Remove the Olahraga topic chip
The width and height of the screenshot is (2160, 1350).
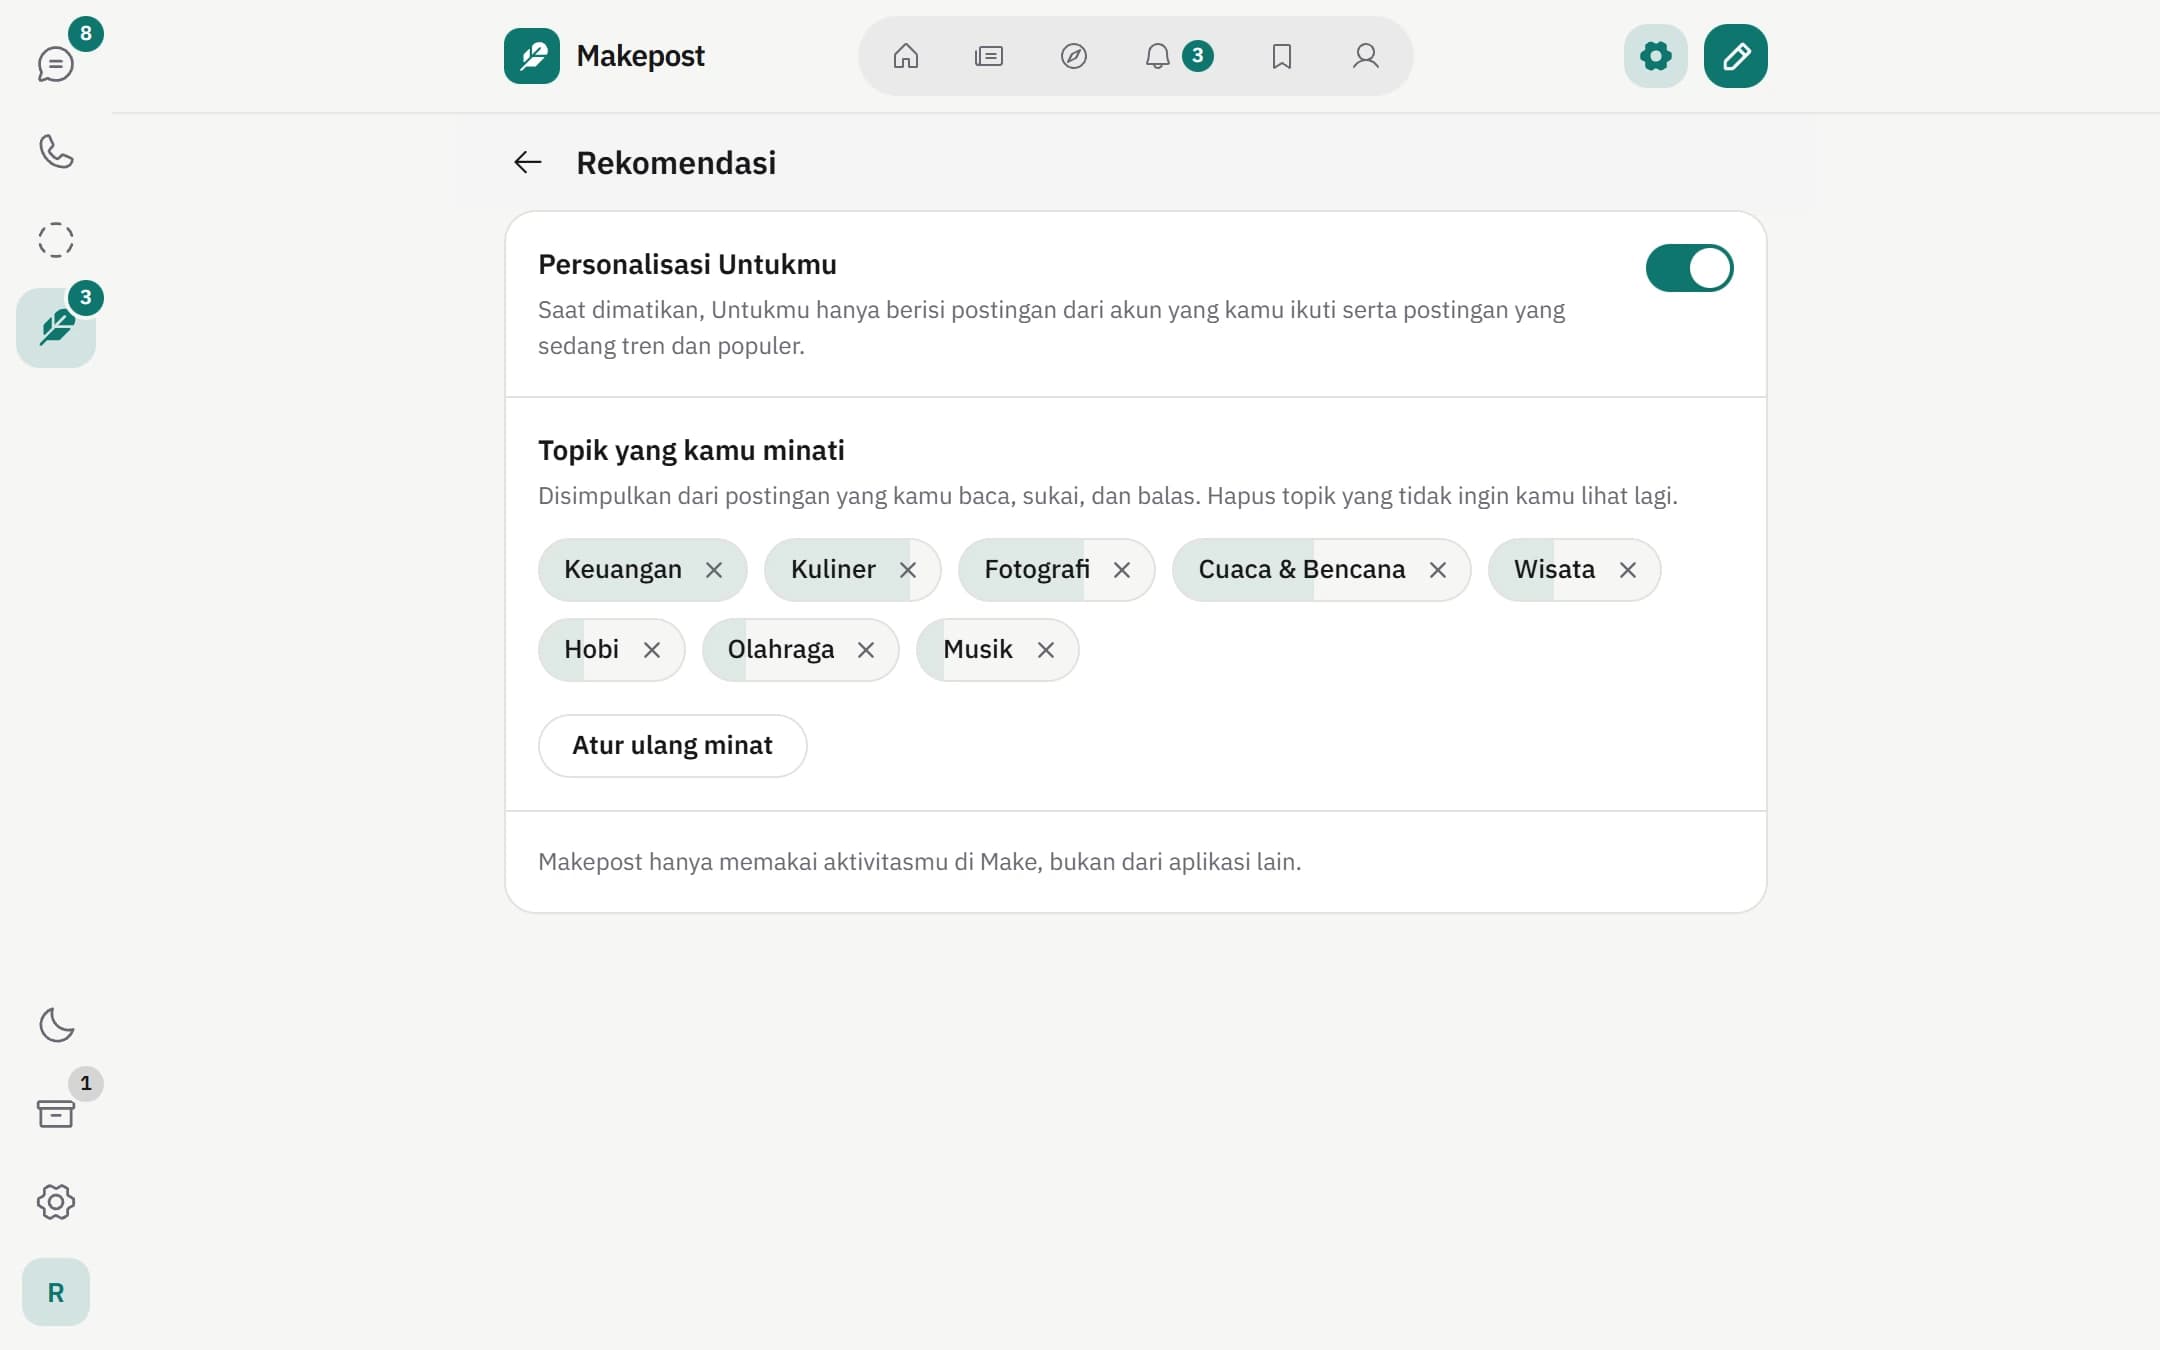tap(866, 650)
